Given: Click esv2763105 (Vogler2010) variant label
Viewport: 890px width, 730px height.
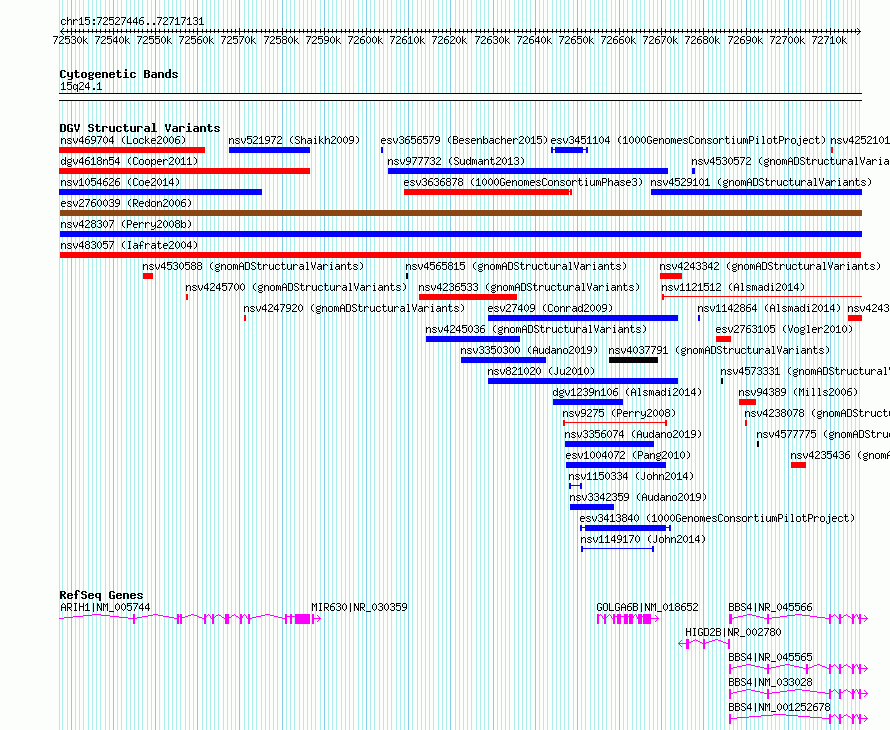Looking at the screenshot, I should tap(784, 329).
